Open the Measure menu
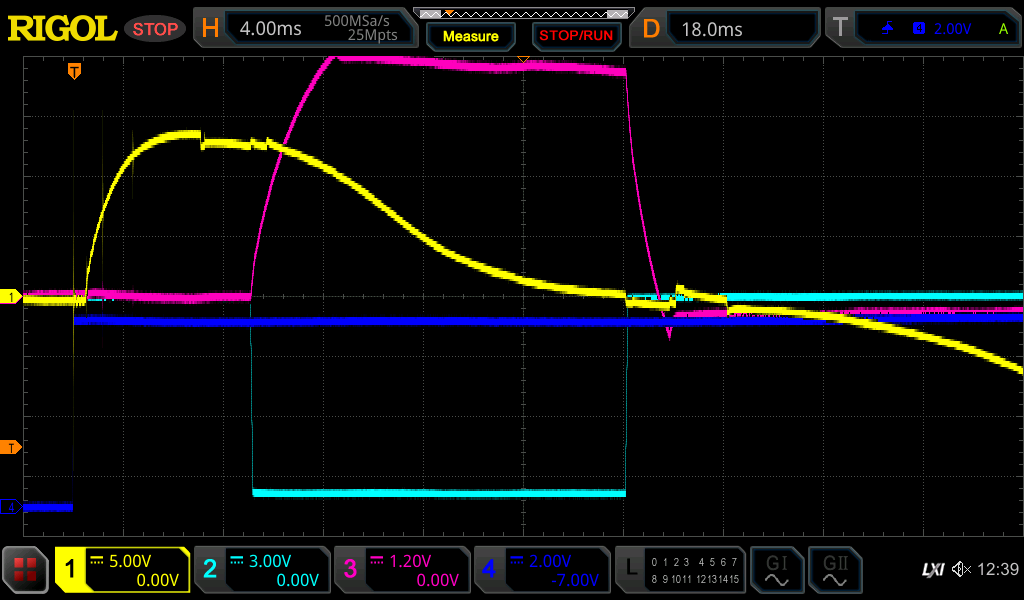The width and height of the screenshot is (1024, 600). [470, 36]
